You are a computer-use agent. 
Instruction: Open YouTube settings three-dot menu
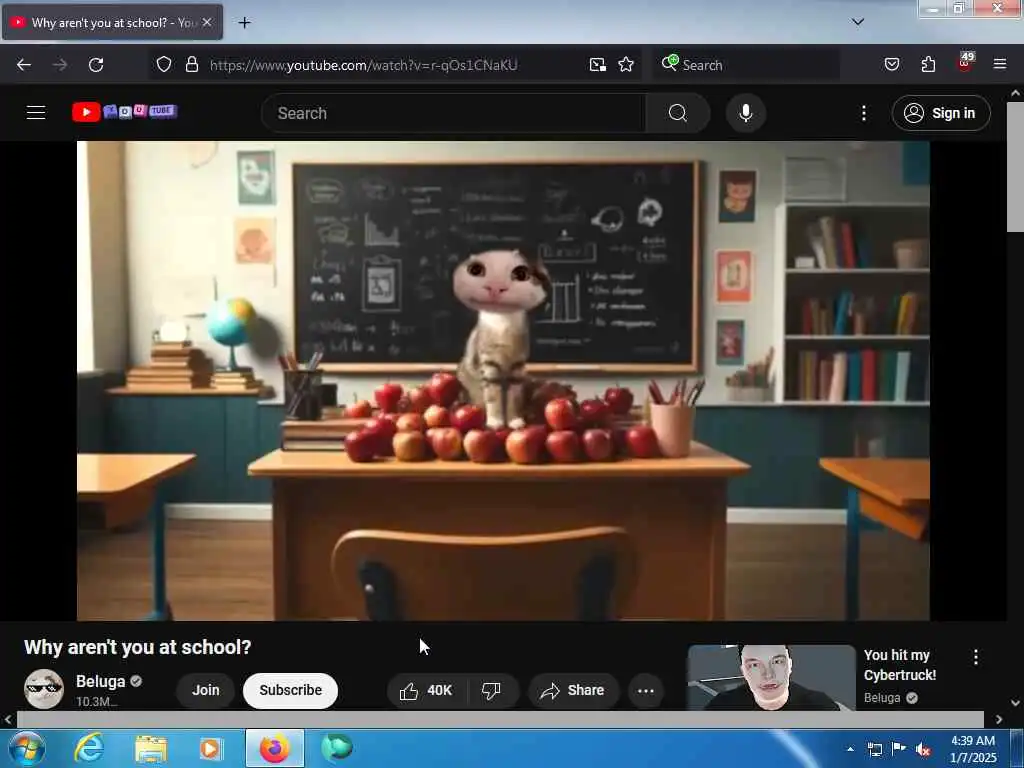click(x=863, y=113)
